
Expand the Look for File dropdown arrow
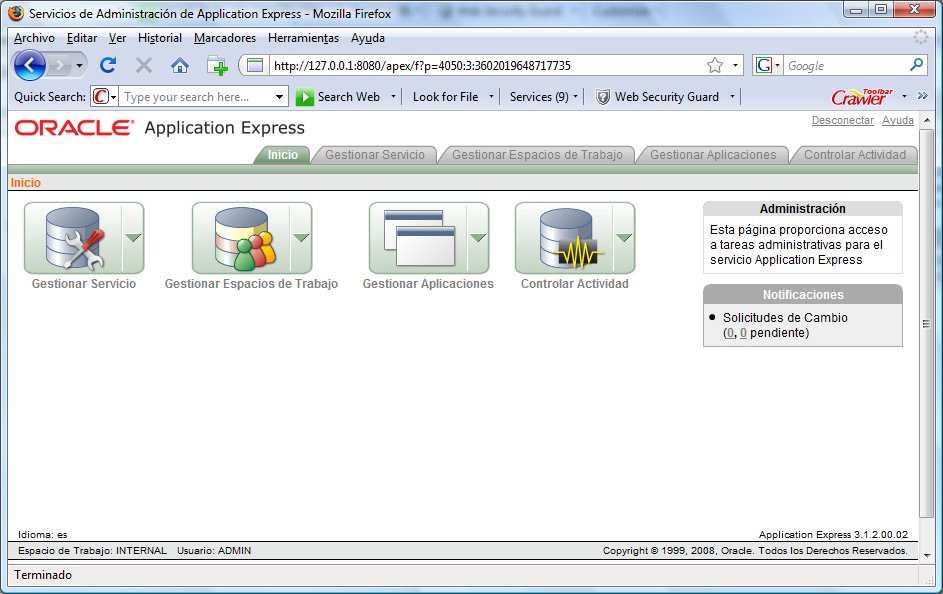pos(491,97)
